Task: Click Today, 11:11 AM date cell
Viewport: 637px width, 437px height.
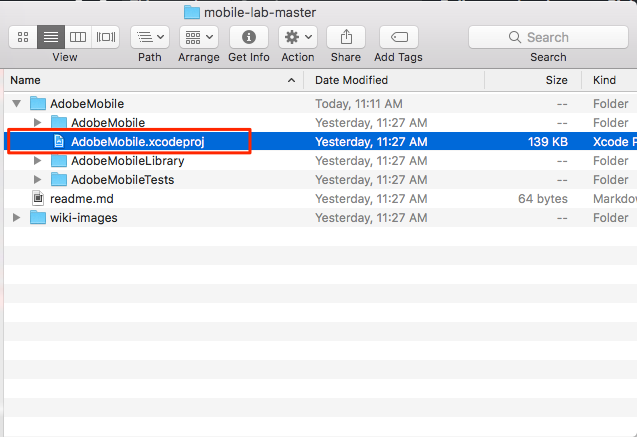Action: coord(359,104)
